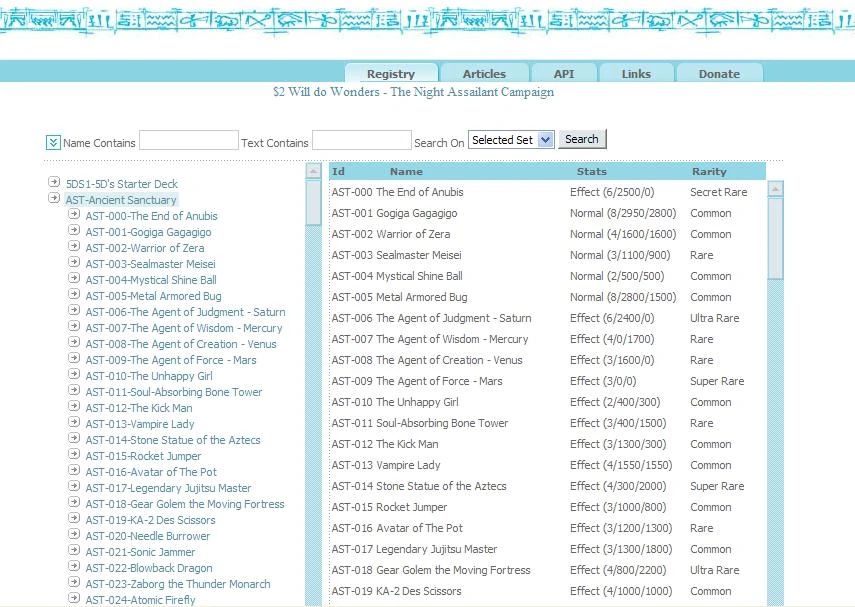Open AST-018-Gear Golem the Moving Fortress tree link
The height and width of the screenshot is (607, 855).
(x=185, y=504)
